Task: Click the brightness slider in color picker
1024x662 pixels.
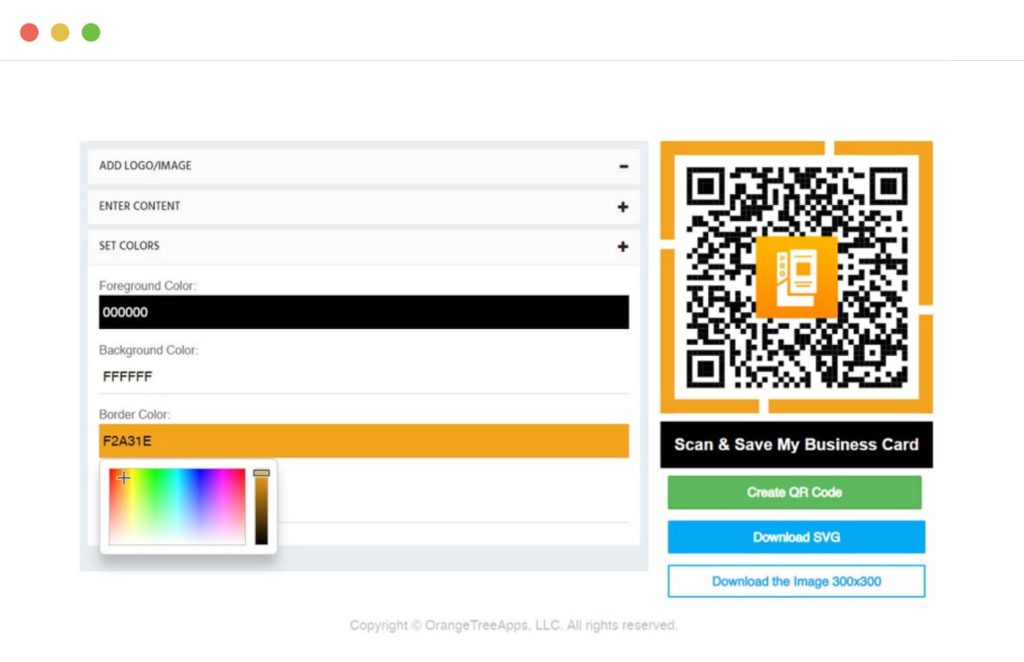Action: pos(261,507)
